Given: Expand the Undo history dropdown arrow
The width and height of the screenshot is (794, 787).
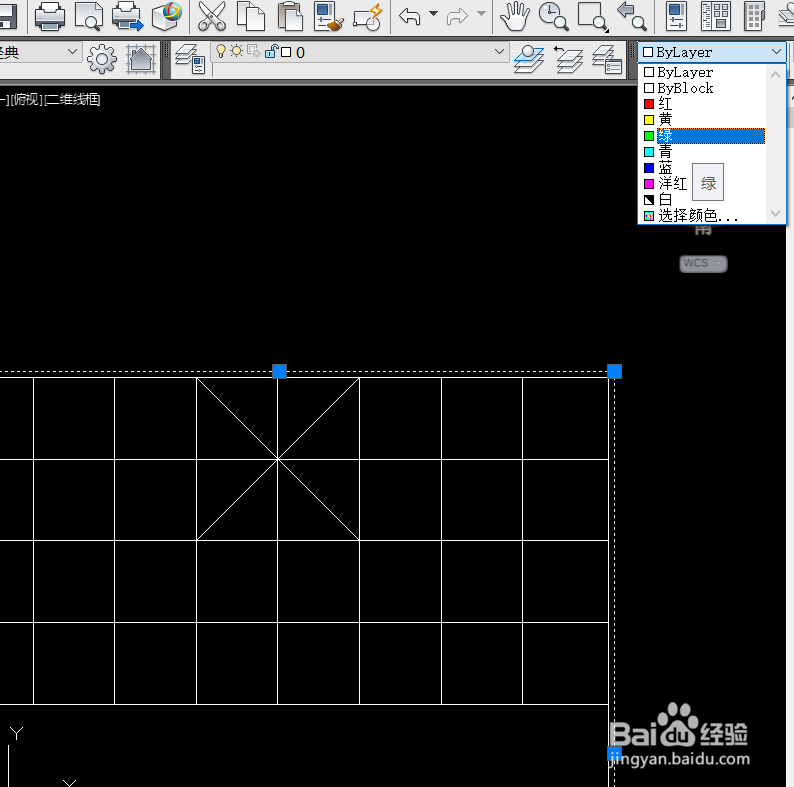Looking at the screenshot, I should [x=433, y=14].
